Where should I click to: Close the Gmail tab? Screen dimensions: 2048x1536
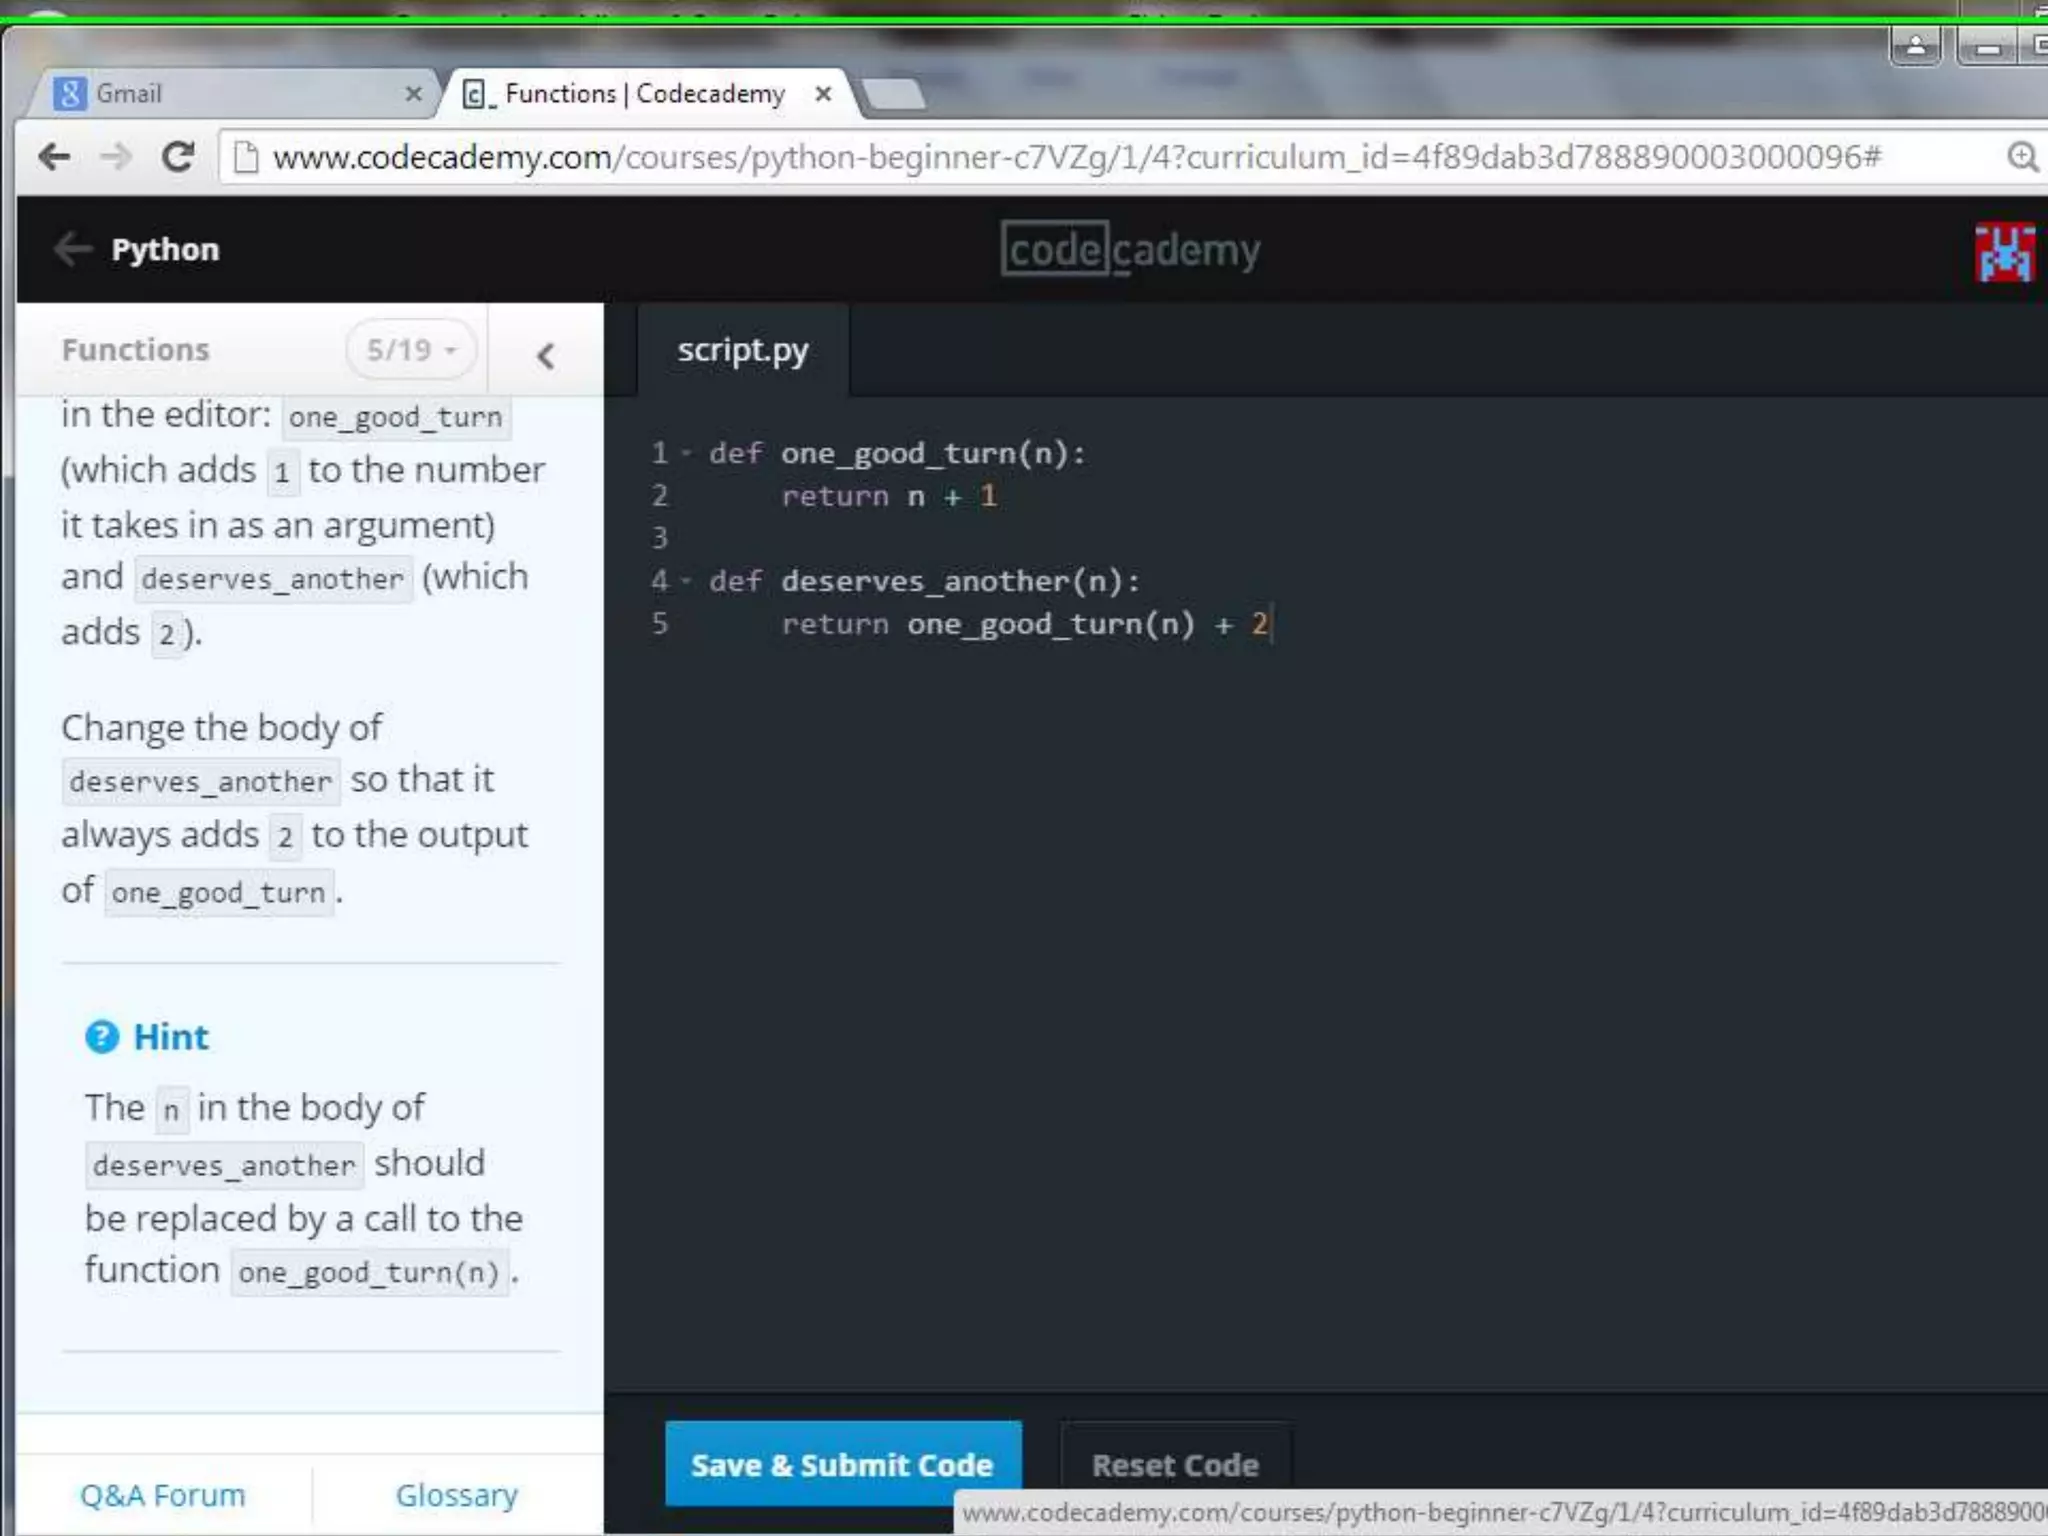pos(413,94)
